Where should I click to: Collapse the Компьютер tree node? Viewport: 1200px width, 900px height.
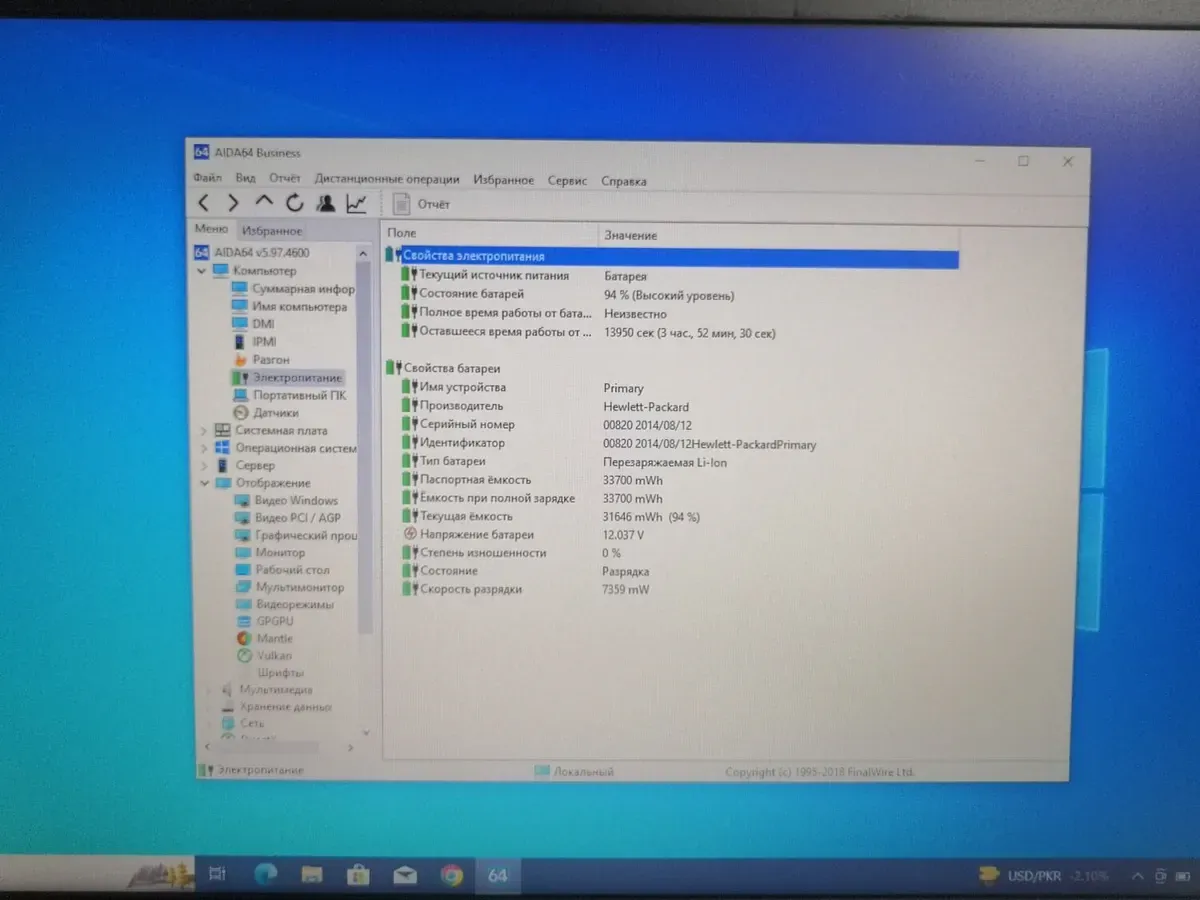(203, 271)
